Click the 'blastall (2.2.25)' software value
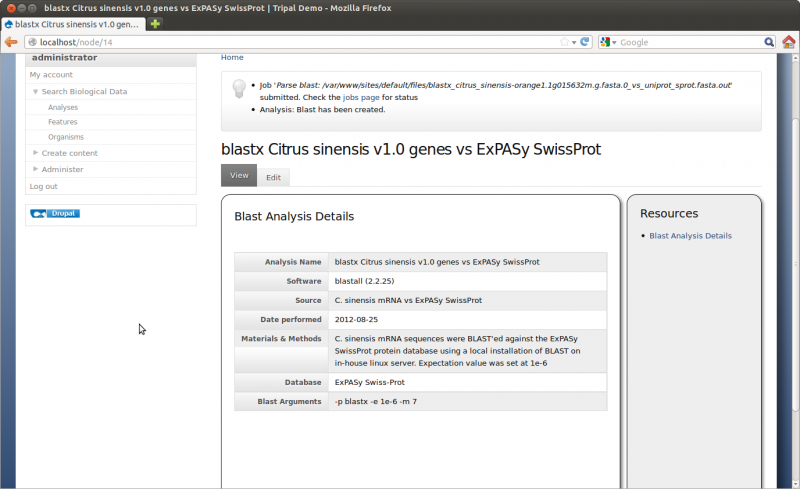The image size is (800, 489). point(364,281)
